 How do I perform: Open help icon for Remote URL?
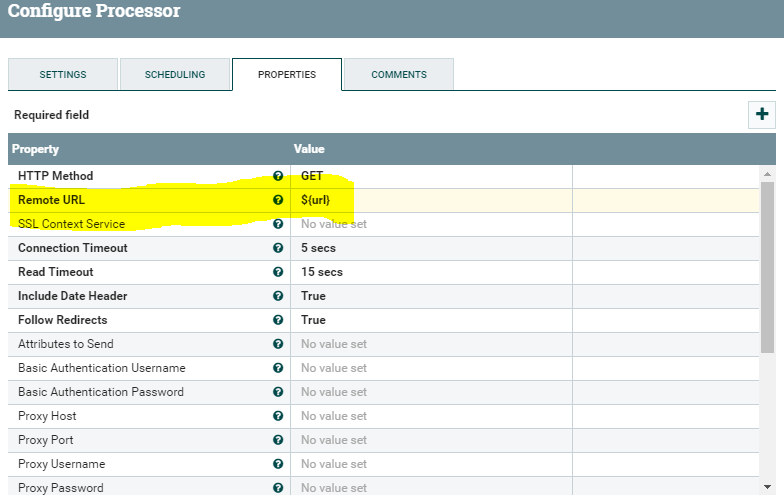pyautogui.click(x=278, y=200)
